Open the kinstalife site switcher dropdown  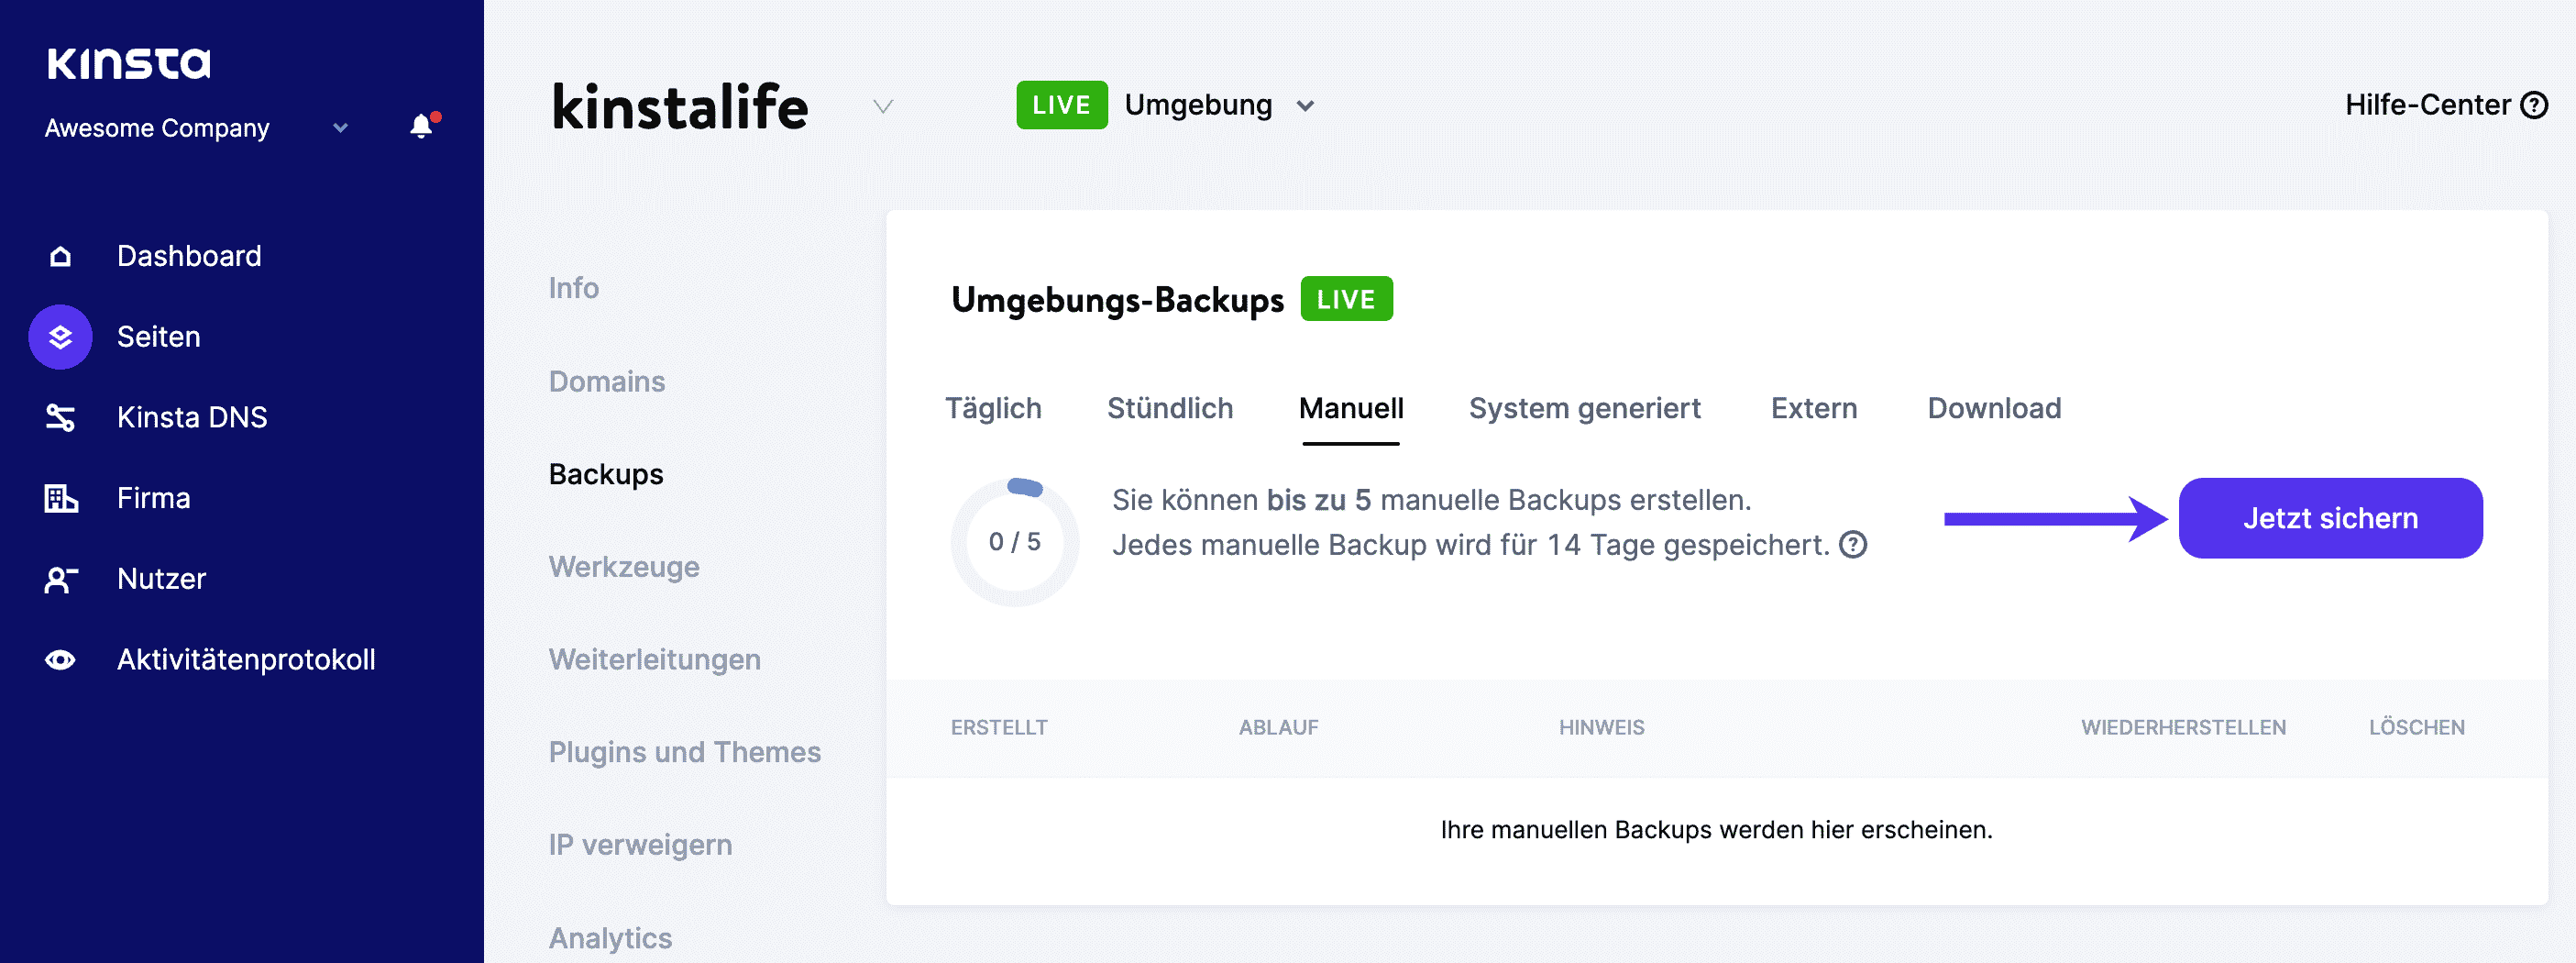pyautogui.click(x=882, y=107)
